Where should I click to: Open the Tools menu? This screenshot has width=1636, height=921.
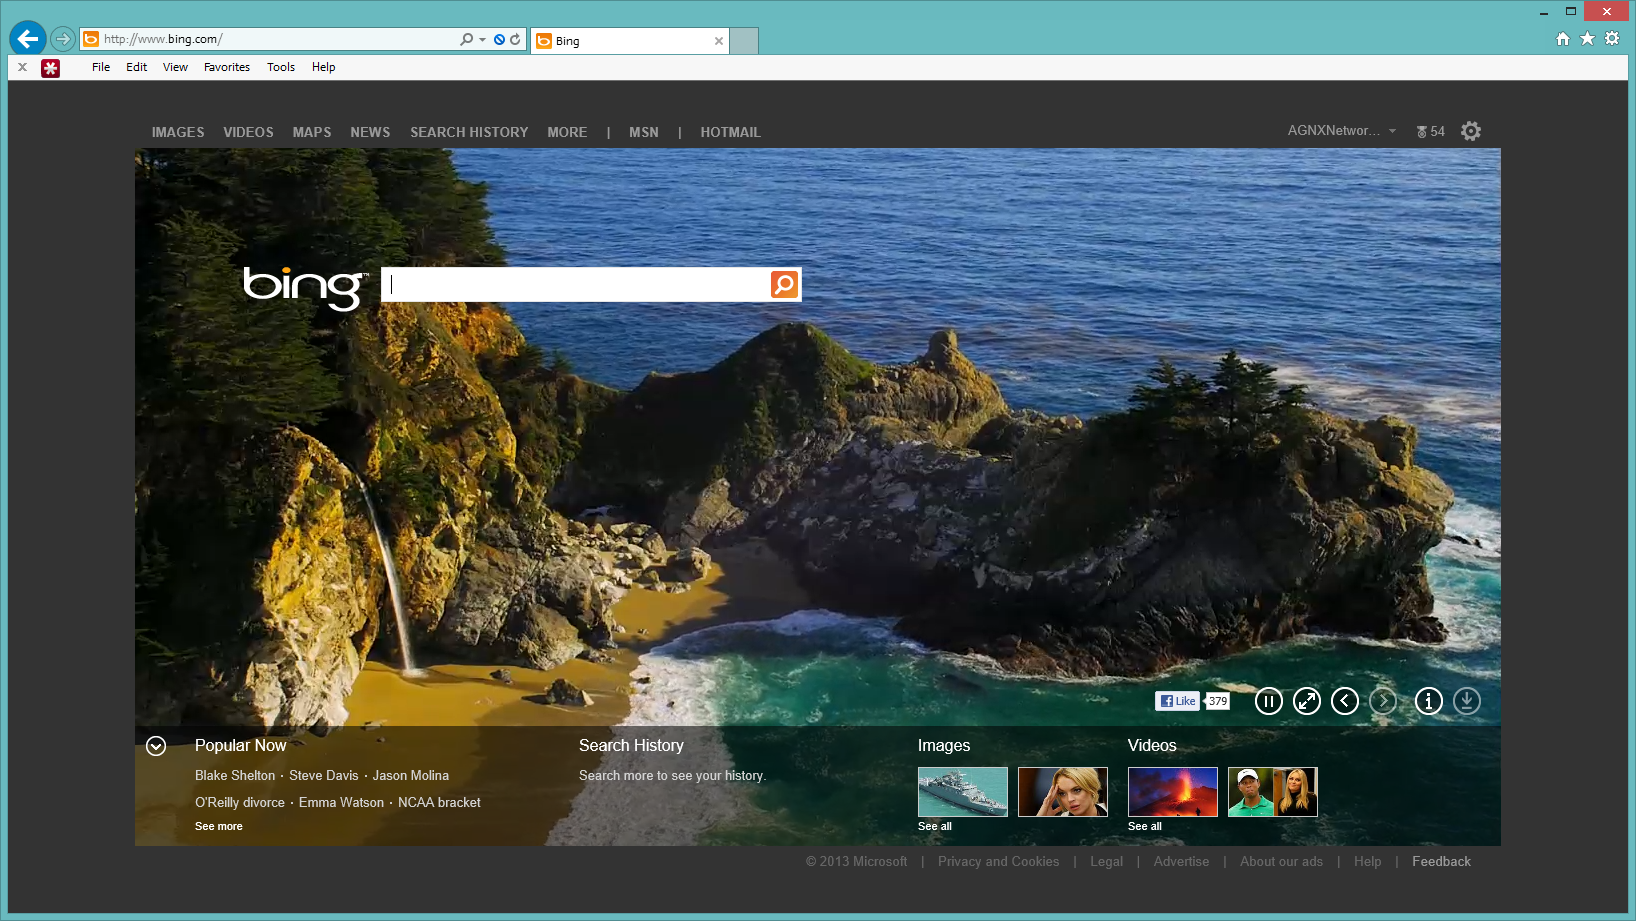[x=280, y=67]
